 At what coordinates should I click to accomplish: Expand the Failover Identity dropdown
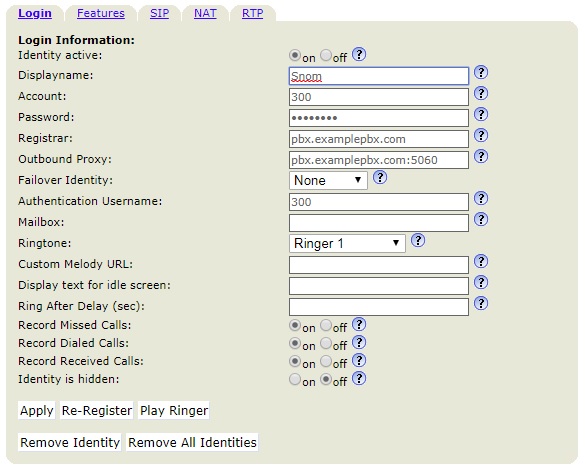(328, 181)
